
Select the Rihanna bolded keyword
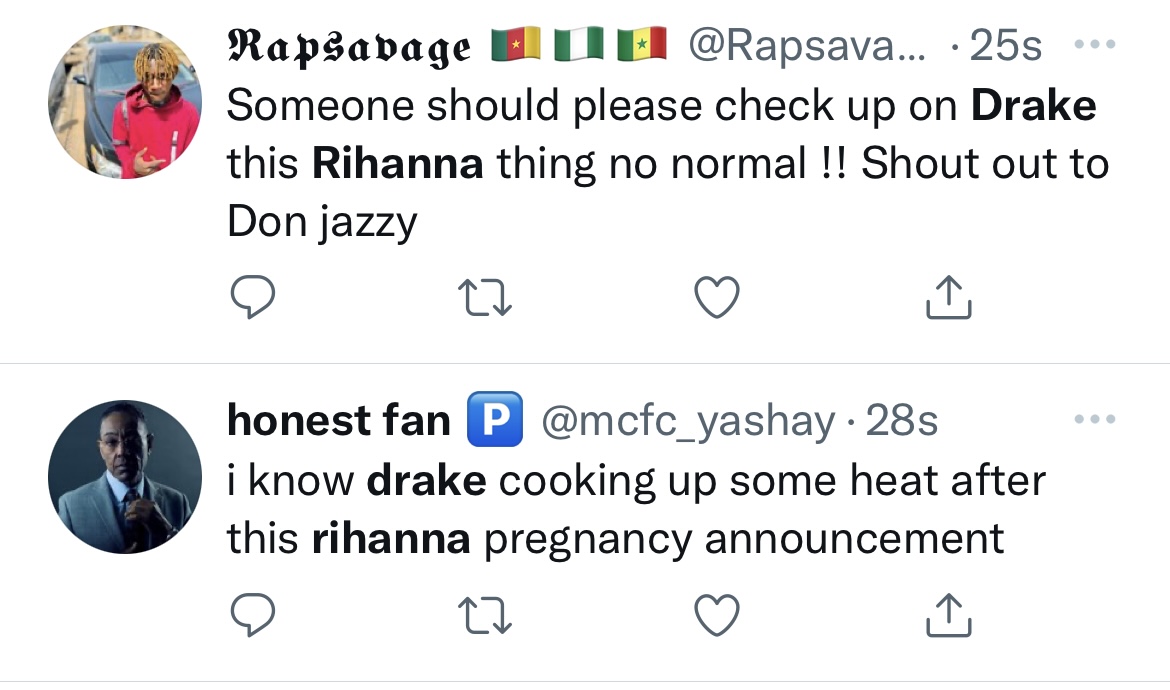coord(398,163)
